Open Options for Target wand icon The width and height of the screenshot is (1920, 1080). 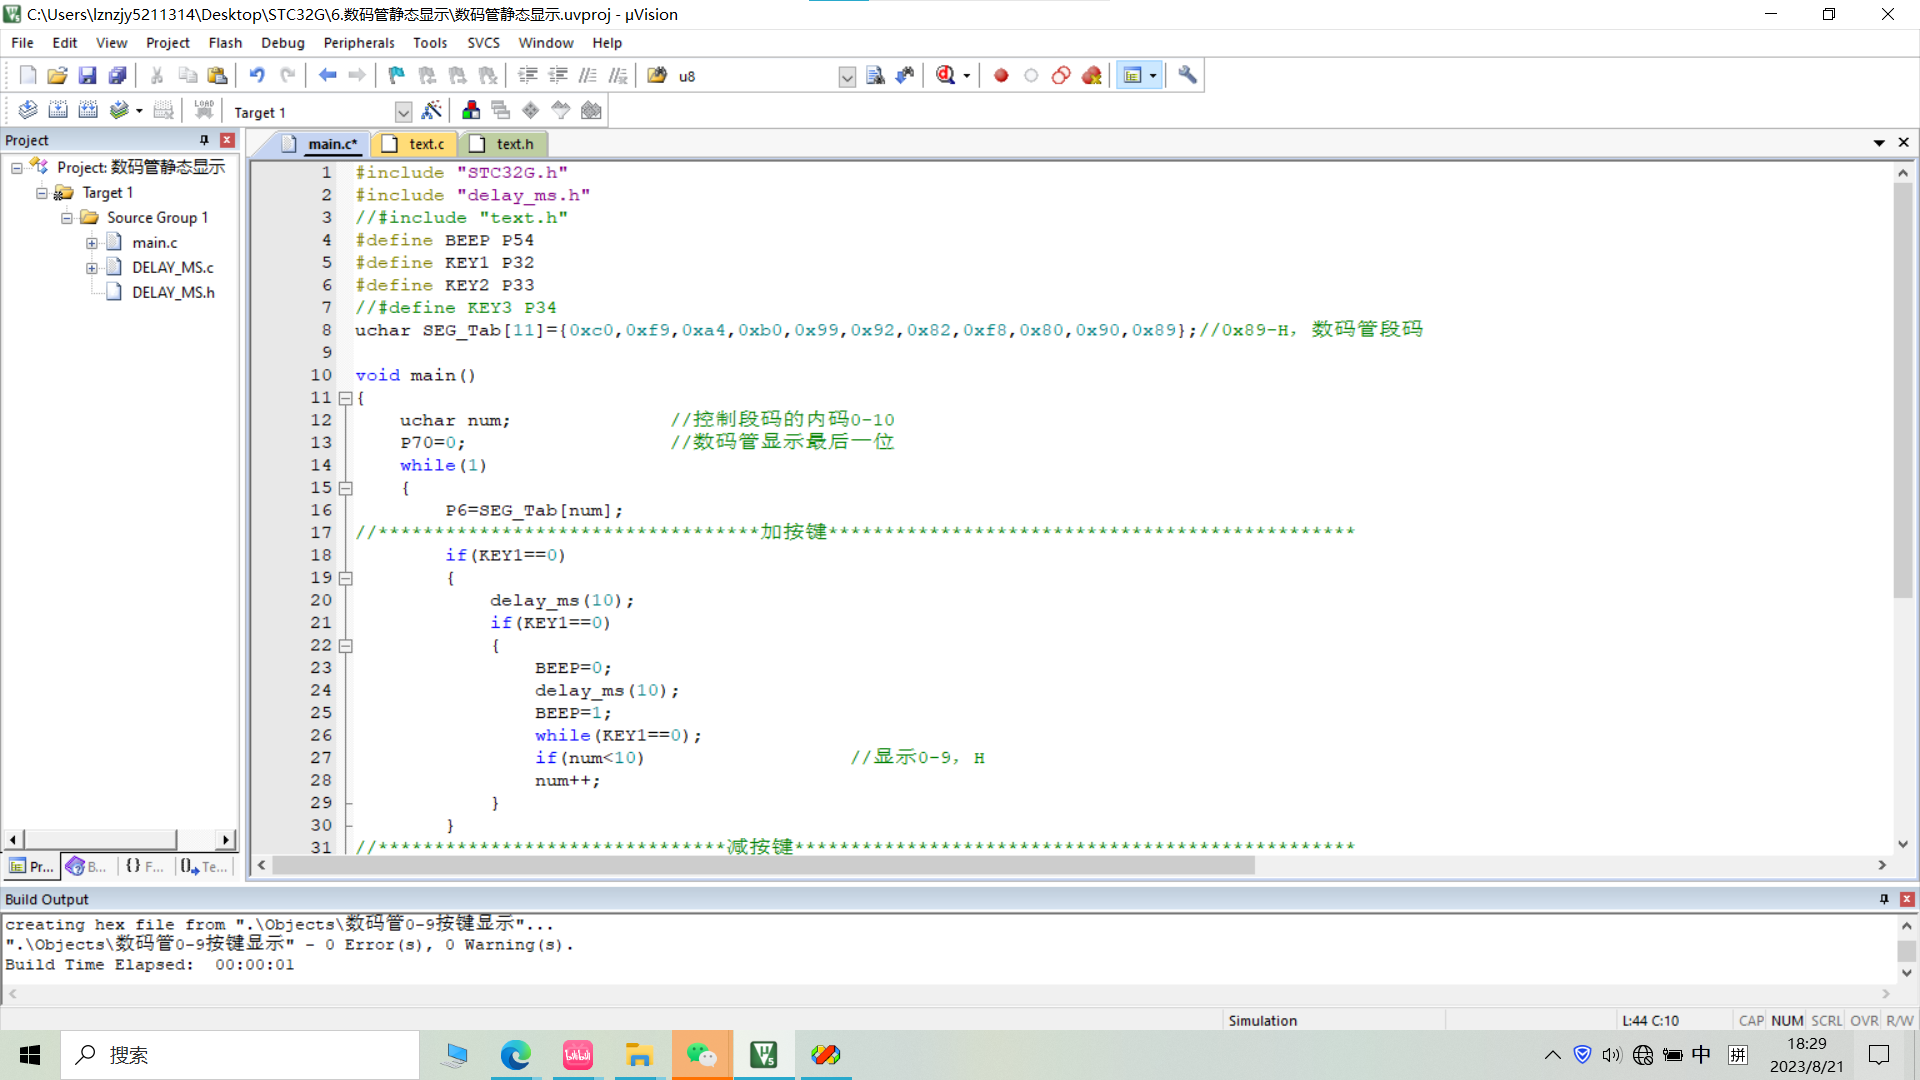432,110
